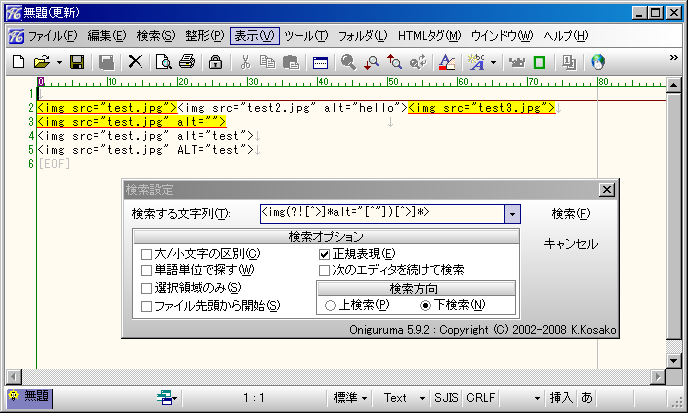Viewport: 688px width, 414px height.
Task: Open the 整形 menu
Action: tap(204, 36)
